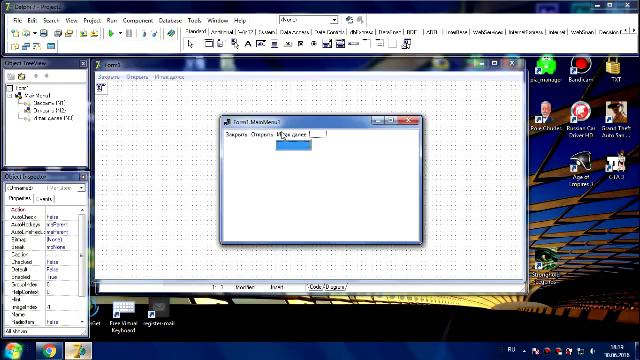Select the ComboBox component in palette

click(340, 44)
